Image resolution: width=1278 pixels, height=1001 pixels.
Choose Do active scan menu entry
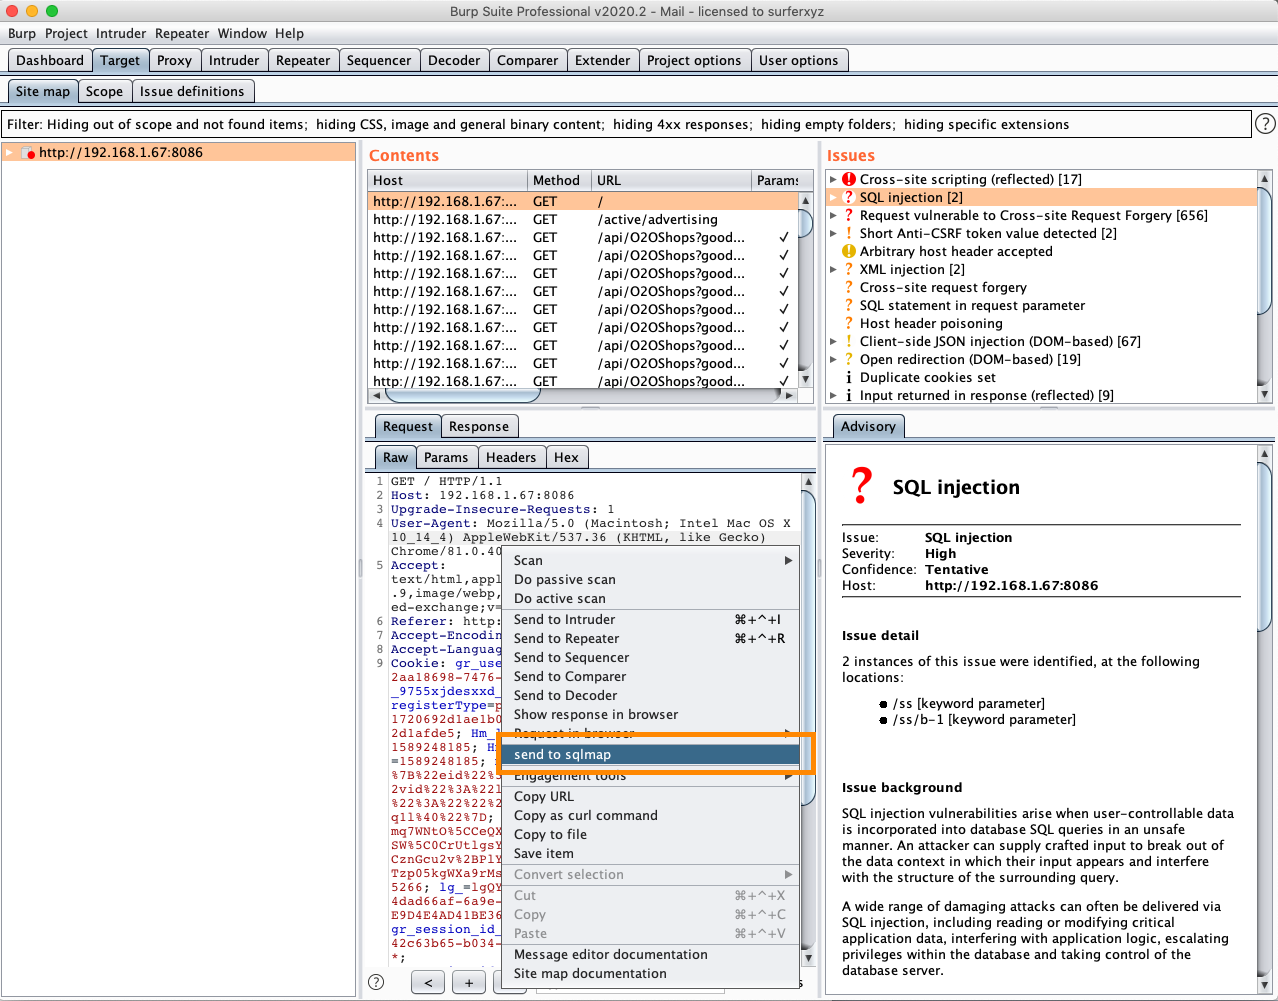650,599
